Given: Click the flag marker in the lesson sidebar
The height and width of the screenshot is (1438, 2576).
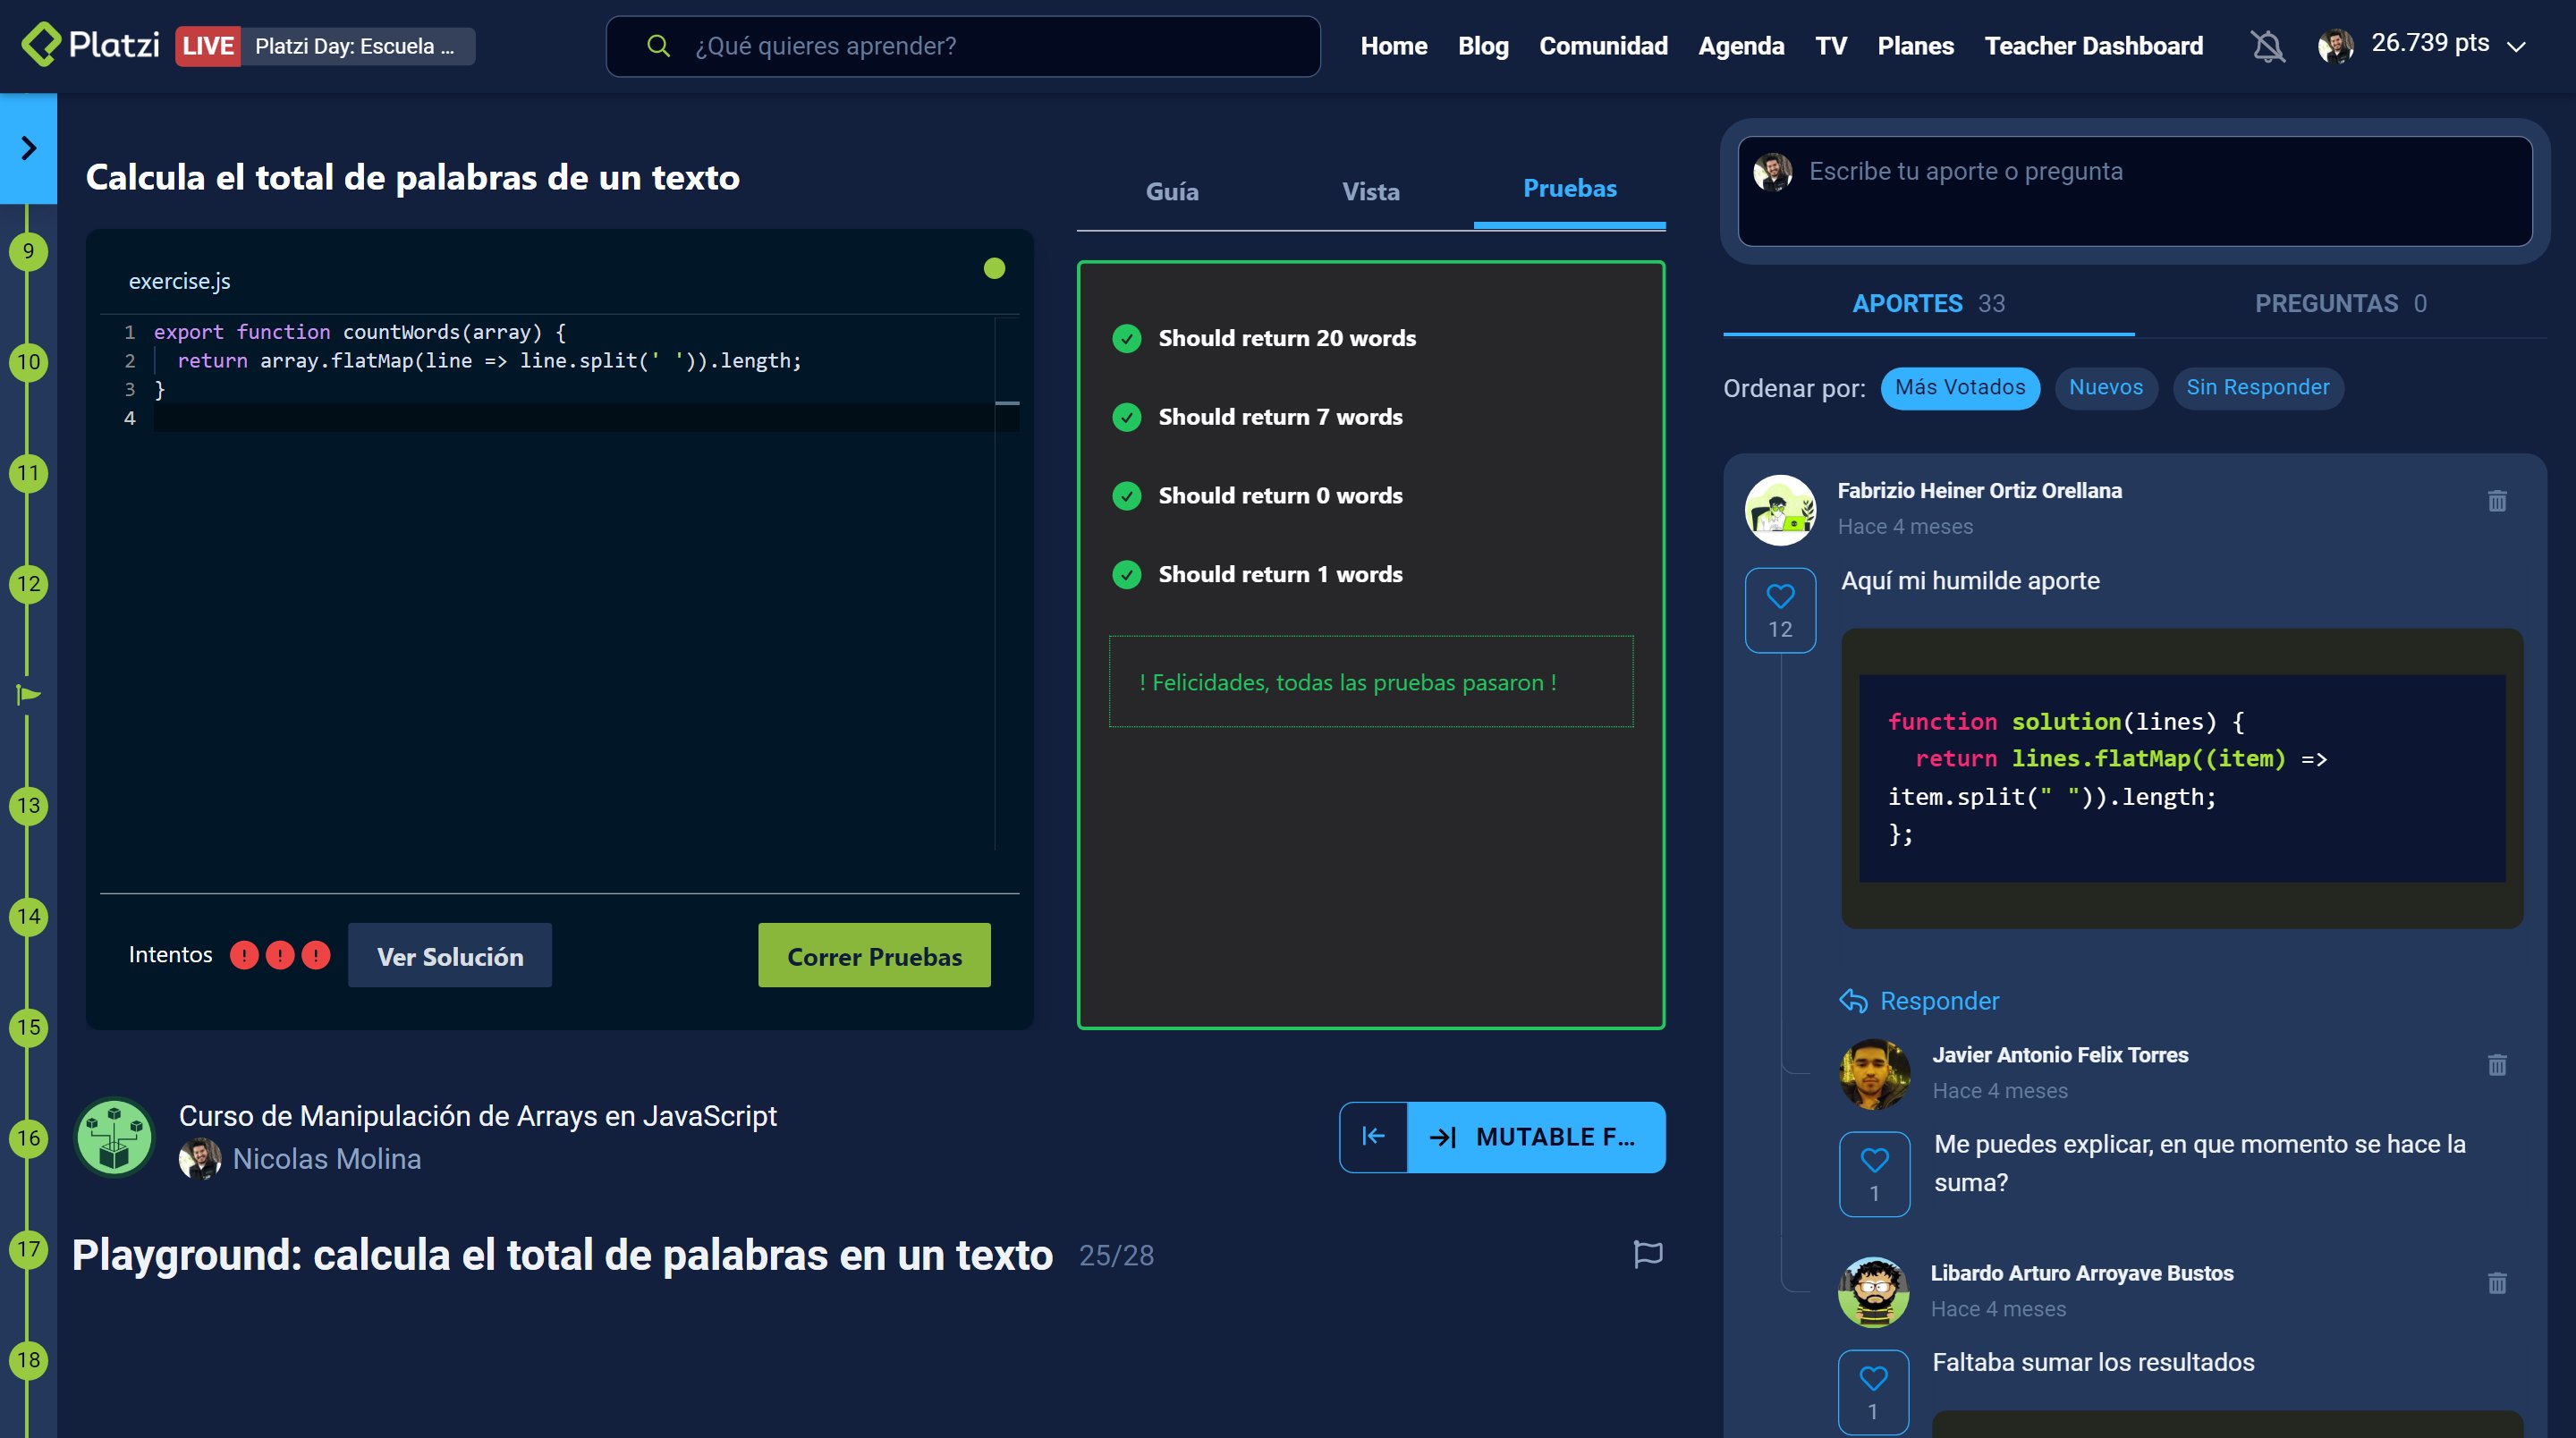Looking at the screenshot, I should point(29,692).
